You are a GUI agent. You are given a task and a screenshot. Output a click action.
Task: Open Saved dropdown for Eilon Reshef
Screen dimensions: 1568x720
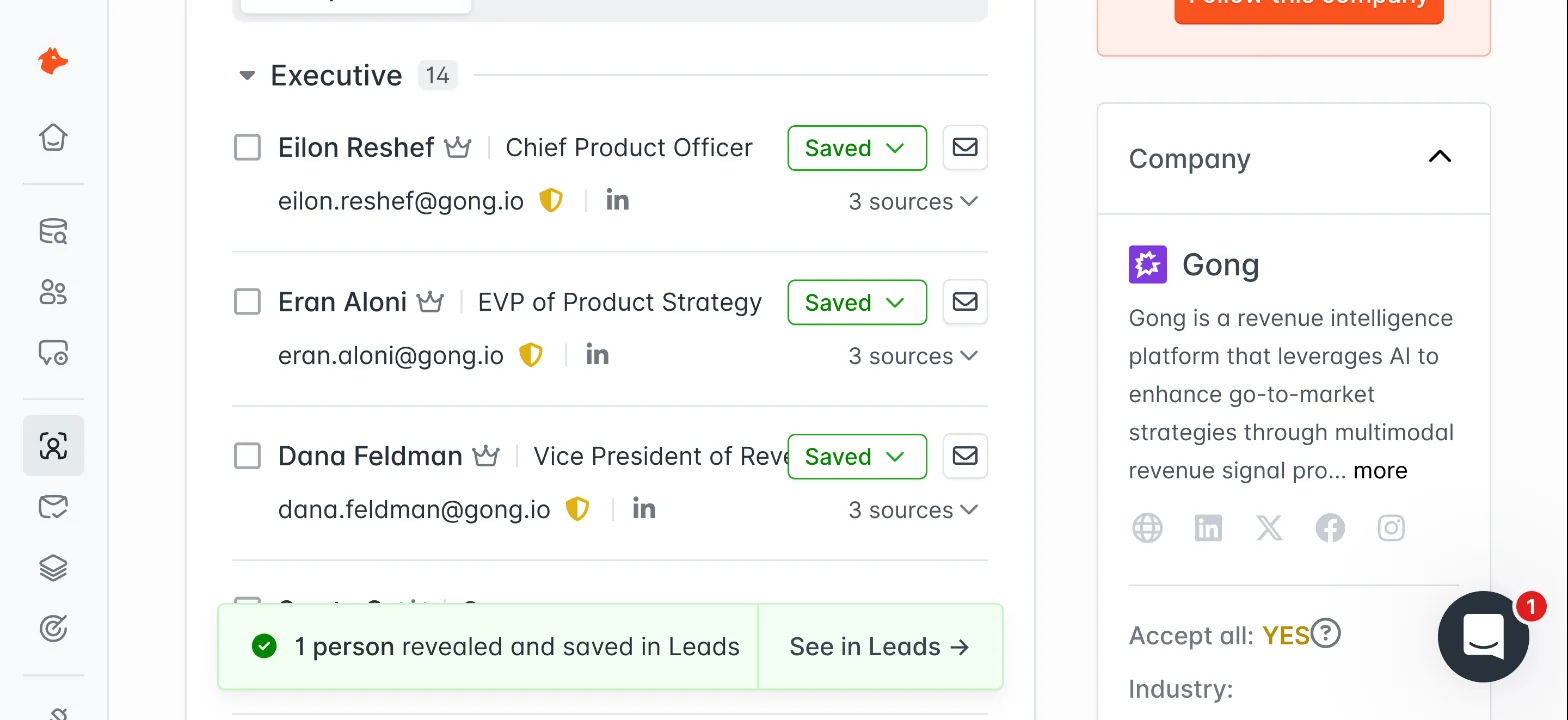point(857,148)
